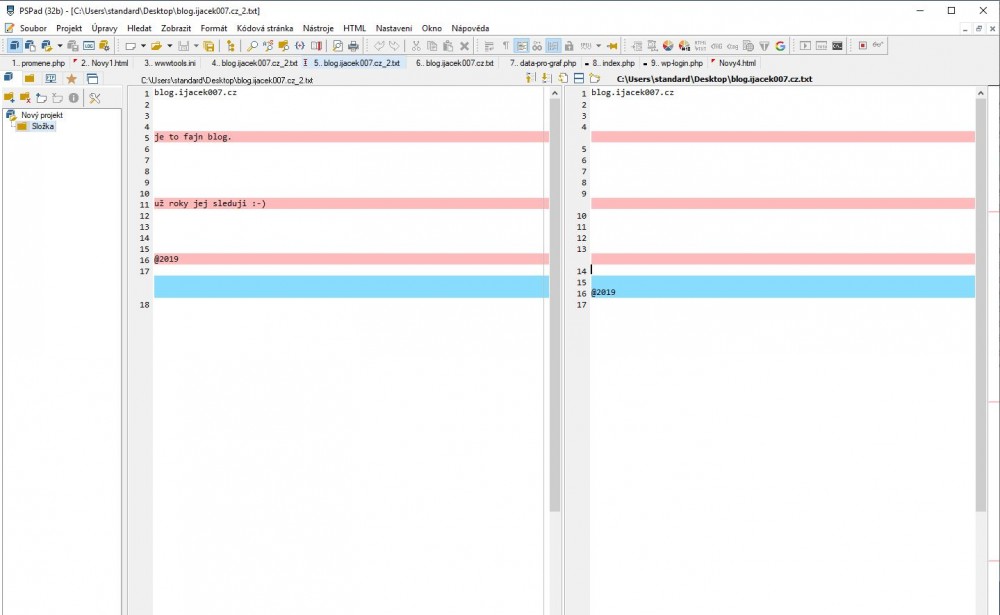Click the project settings wrench icon
Viewport: 1000px width, 615px height.
(x=95, y=97)
